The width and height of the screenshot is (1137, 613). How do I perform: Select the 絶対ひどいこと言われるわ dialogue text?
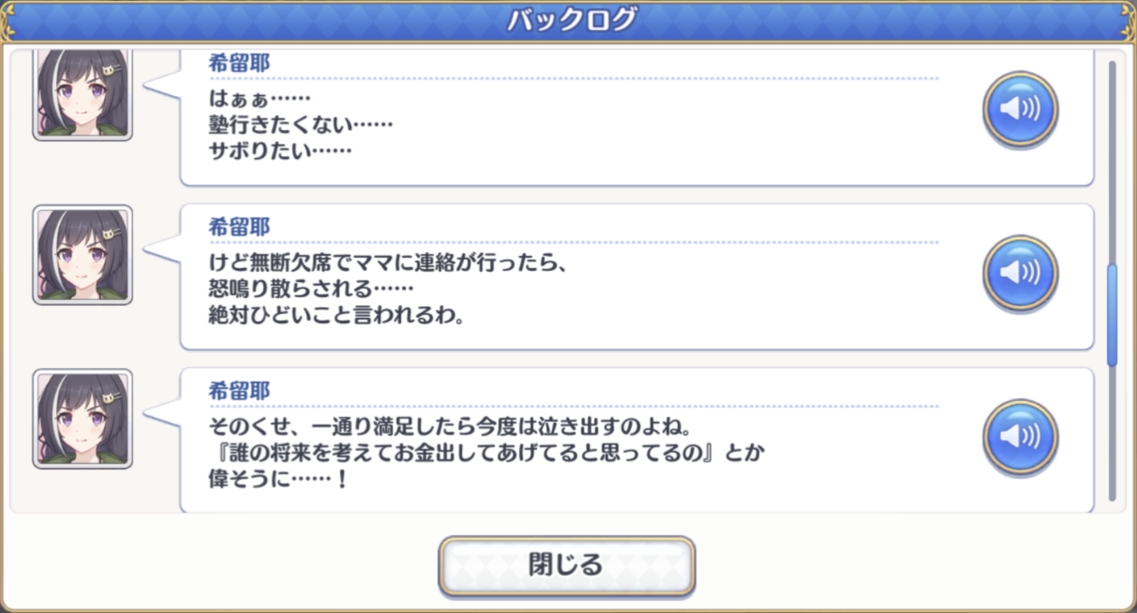coord(336,316)
